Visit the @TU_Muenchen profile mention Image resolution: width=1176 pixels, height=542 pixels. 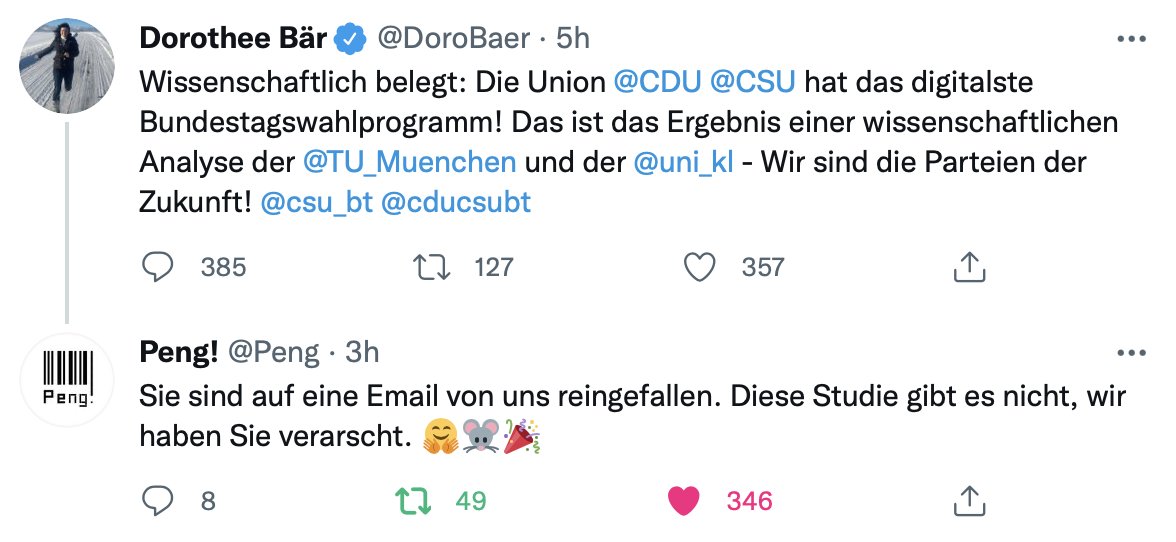tap(409, 161)
